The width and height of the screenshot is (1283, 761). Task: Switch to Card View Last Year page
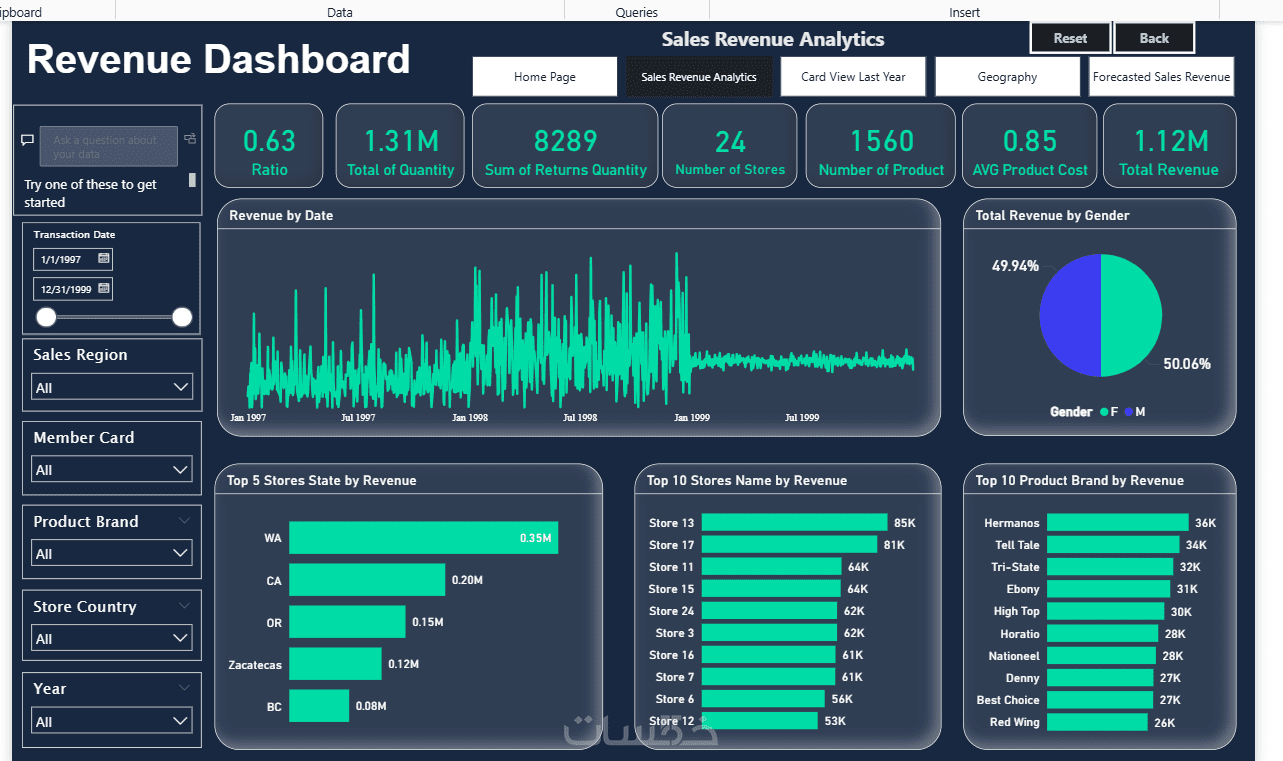click(853, 77)
